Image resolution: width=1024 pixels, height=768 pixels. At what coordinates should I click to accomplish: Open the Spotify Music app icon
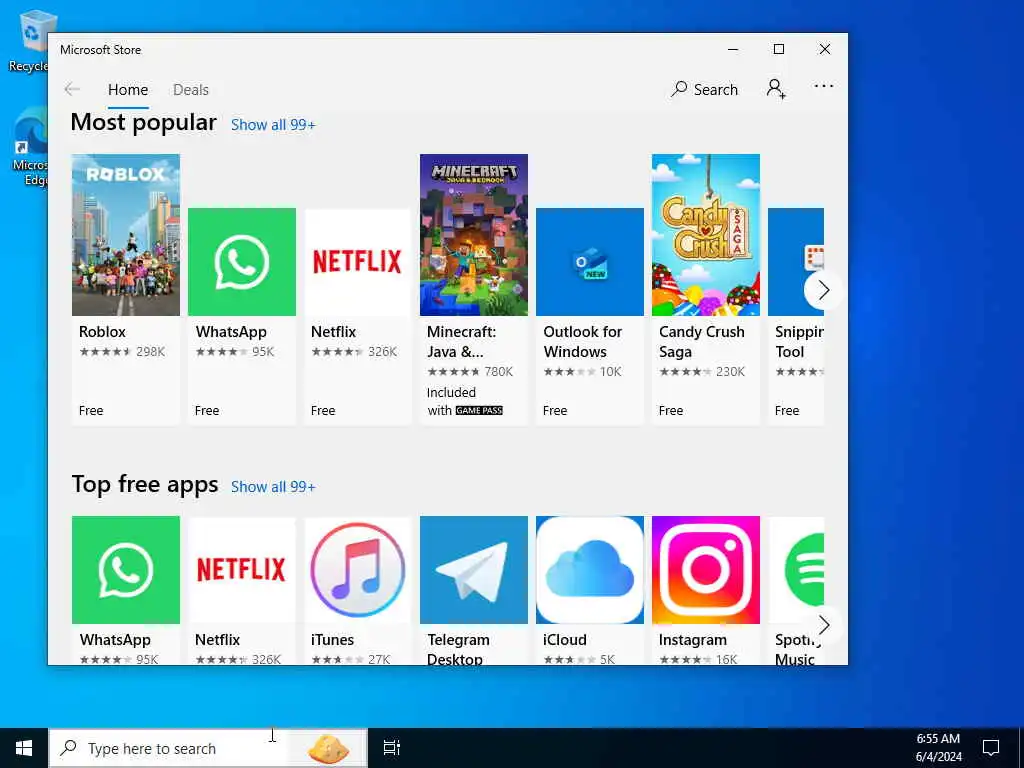[795, 570]
